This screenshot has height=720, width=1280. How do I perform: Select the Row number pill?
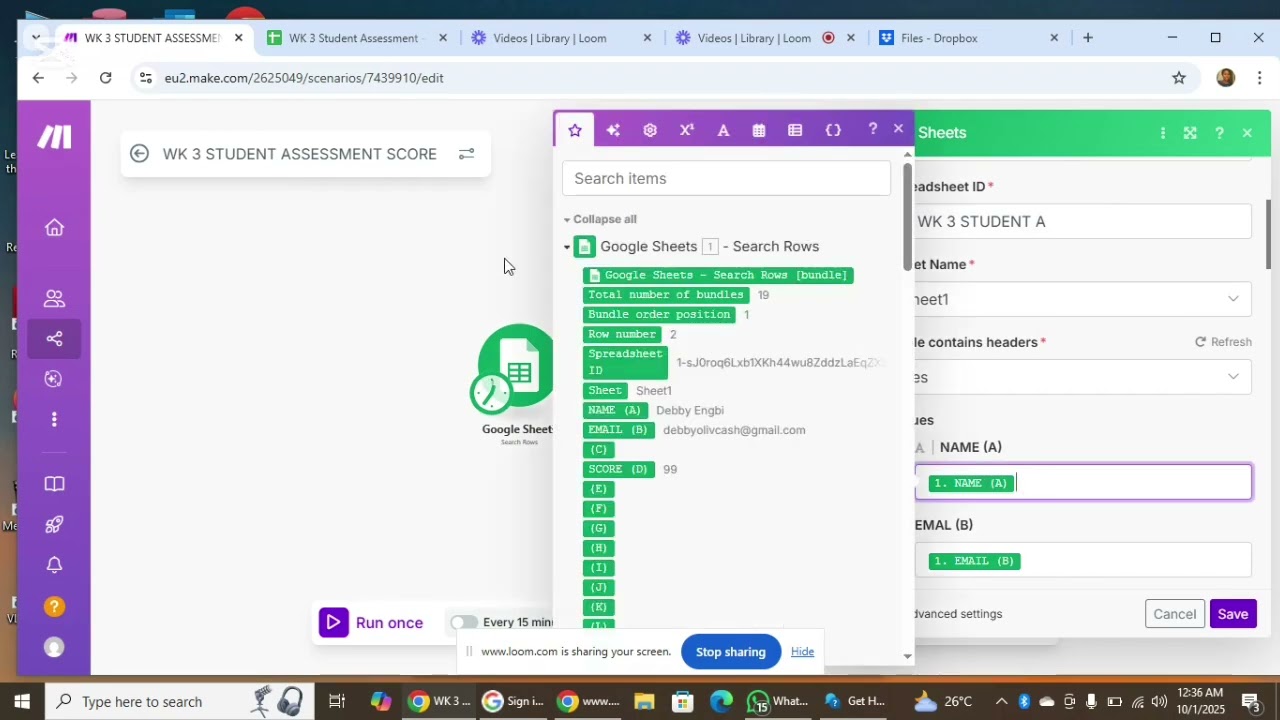[x=622, y=334]
